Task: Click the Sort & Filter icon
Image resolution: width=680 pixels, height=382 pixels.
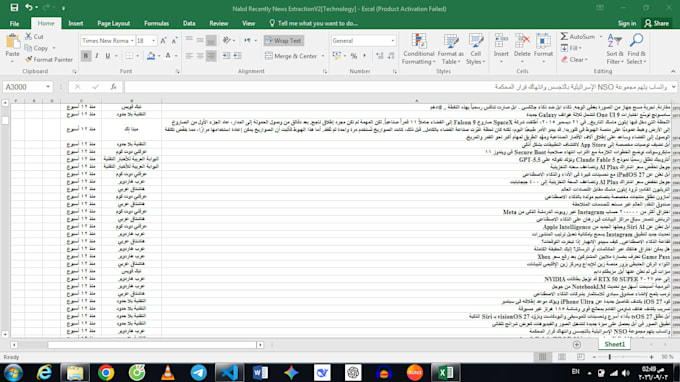Action: [615, 41]
